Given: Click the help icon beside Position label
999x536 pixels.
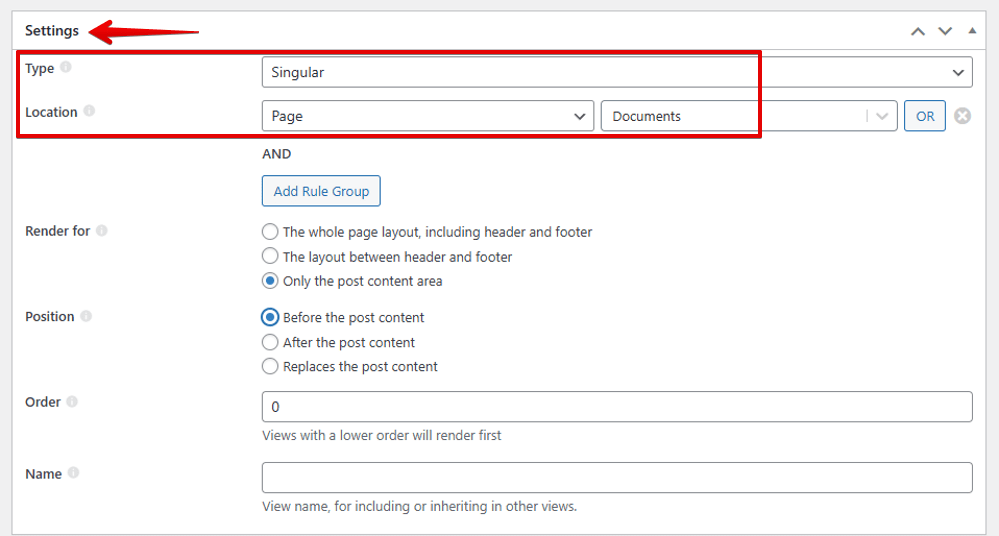Looking at the screenshot, I should 86,316.
